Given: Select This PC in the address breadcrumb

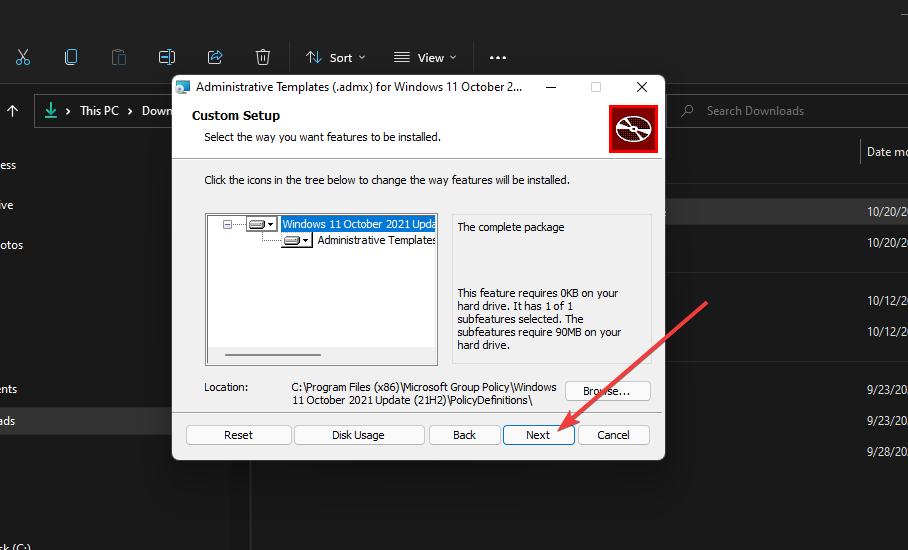Looking at the screenshot, I should [x=99, y=111].
